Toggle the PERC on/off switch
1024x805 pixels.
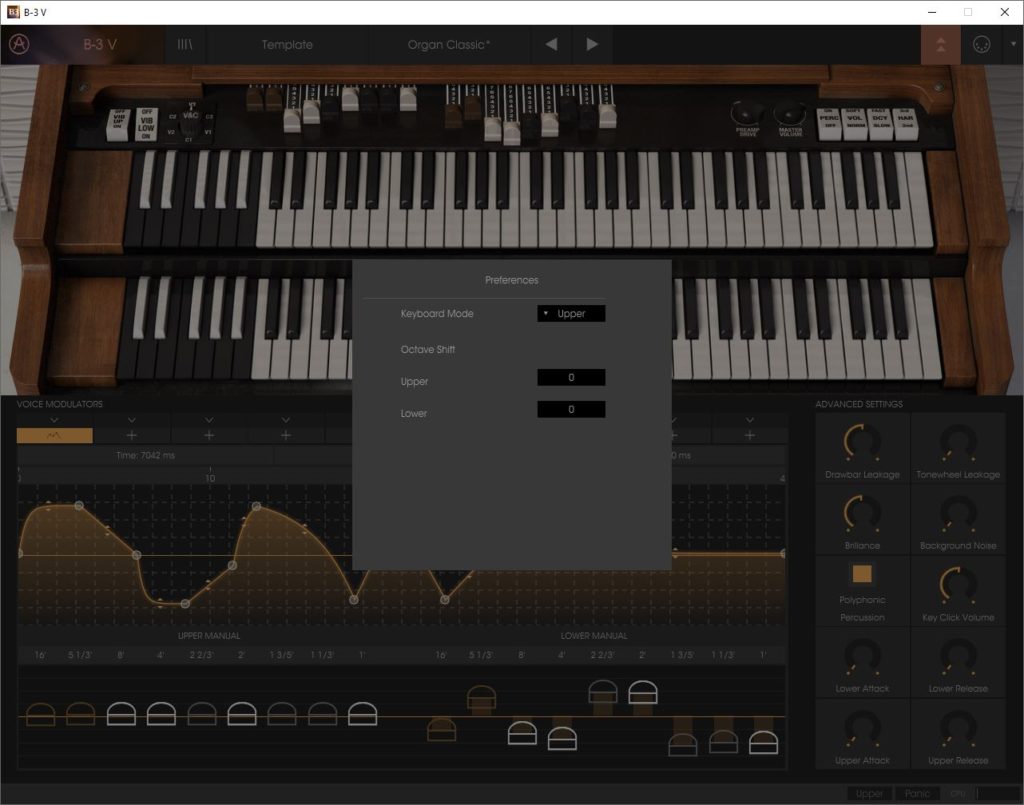[x=829, y=123]
